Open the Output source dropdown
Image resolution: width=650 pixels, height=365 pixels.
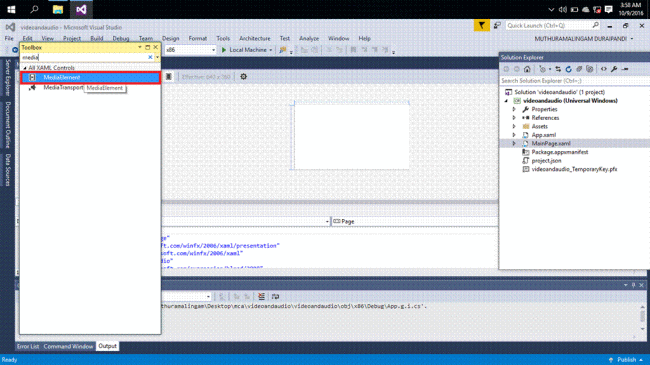(x=208, y=297)
